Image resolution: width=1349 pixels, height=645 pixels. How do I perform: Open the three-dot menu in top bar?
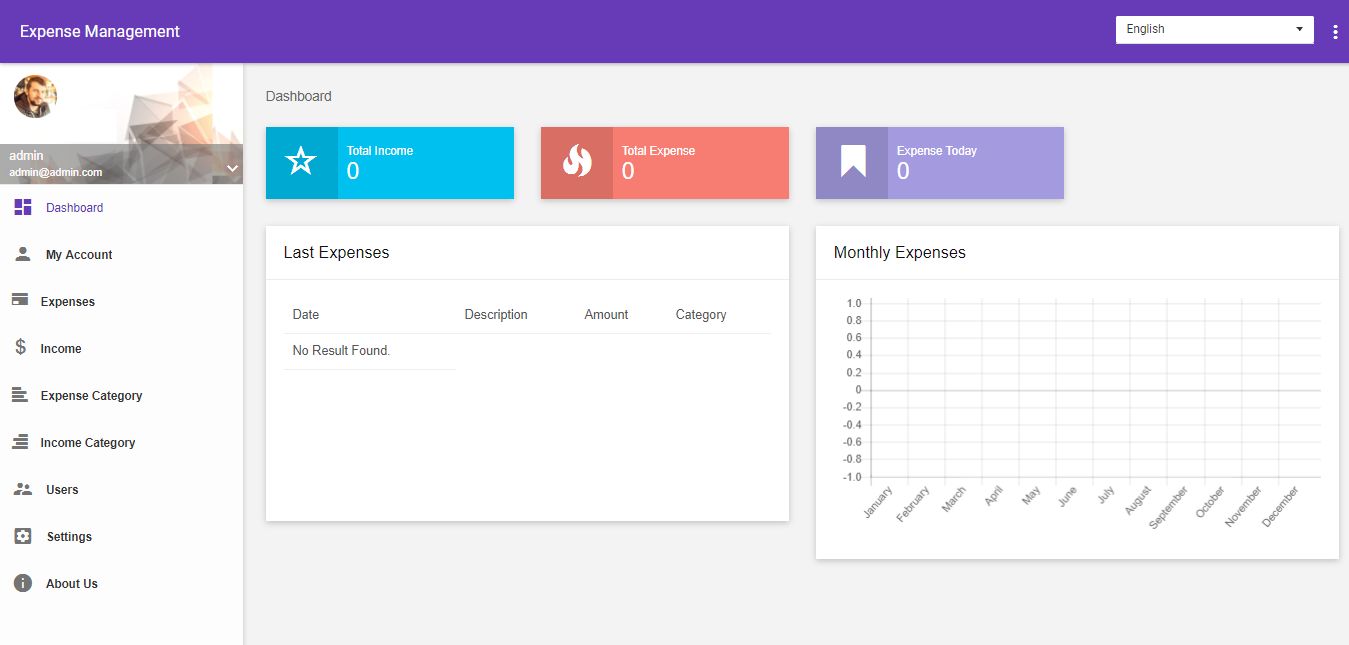(1335, 32)
